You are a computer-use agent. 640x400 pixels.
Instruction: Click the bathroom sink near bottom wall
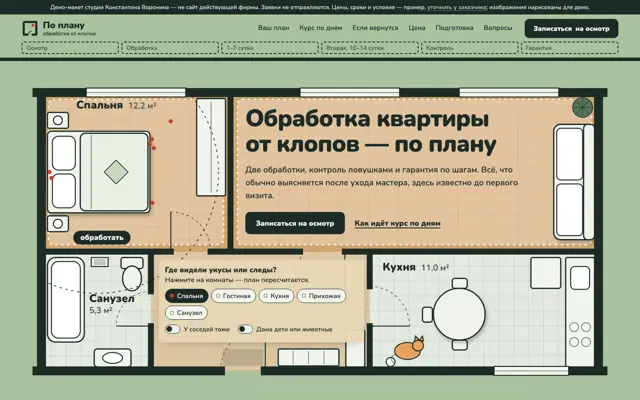tap(113, 358)
